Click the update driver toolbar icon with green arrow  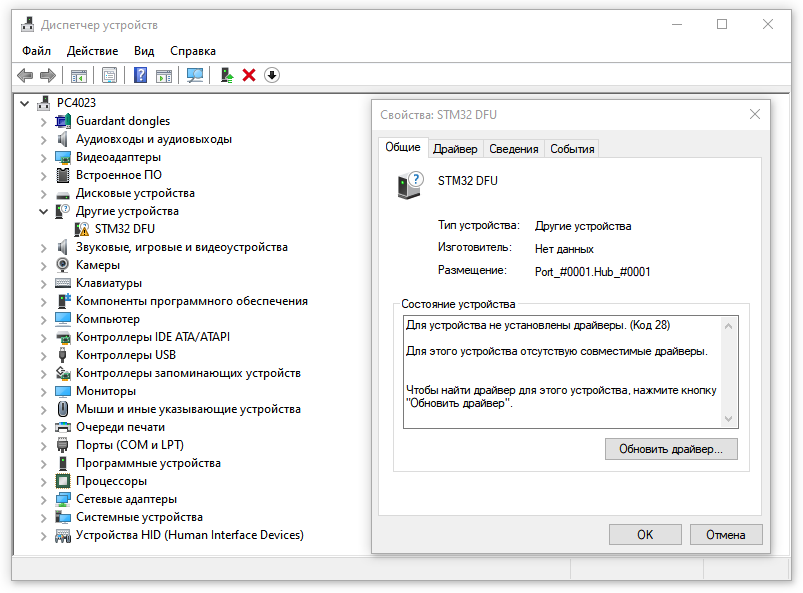[227, 75]
